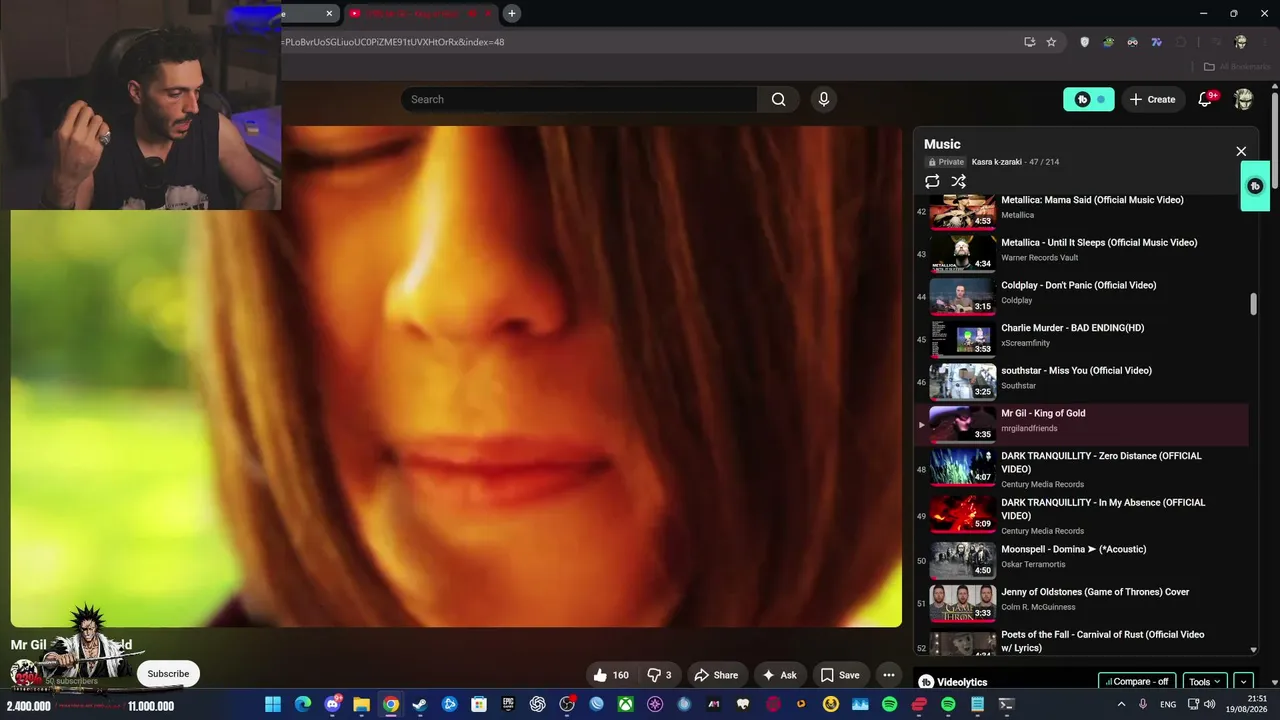The image size is (1280, 720).
Task: Open ChatGPT from taskbar
Action: click(538, 704)
